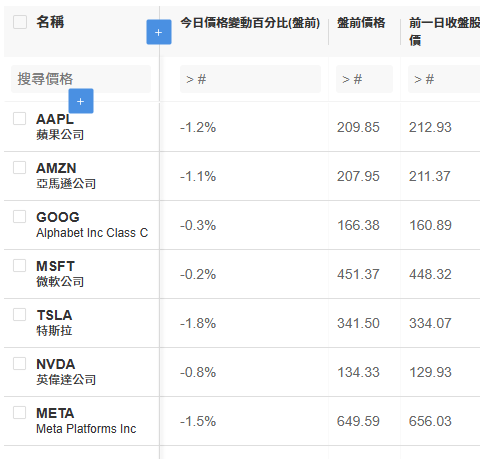The width and height of the screenshot is (480, 459).
Task: Enable the MSFT row checkbox
Action: [19, 266]
